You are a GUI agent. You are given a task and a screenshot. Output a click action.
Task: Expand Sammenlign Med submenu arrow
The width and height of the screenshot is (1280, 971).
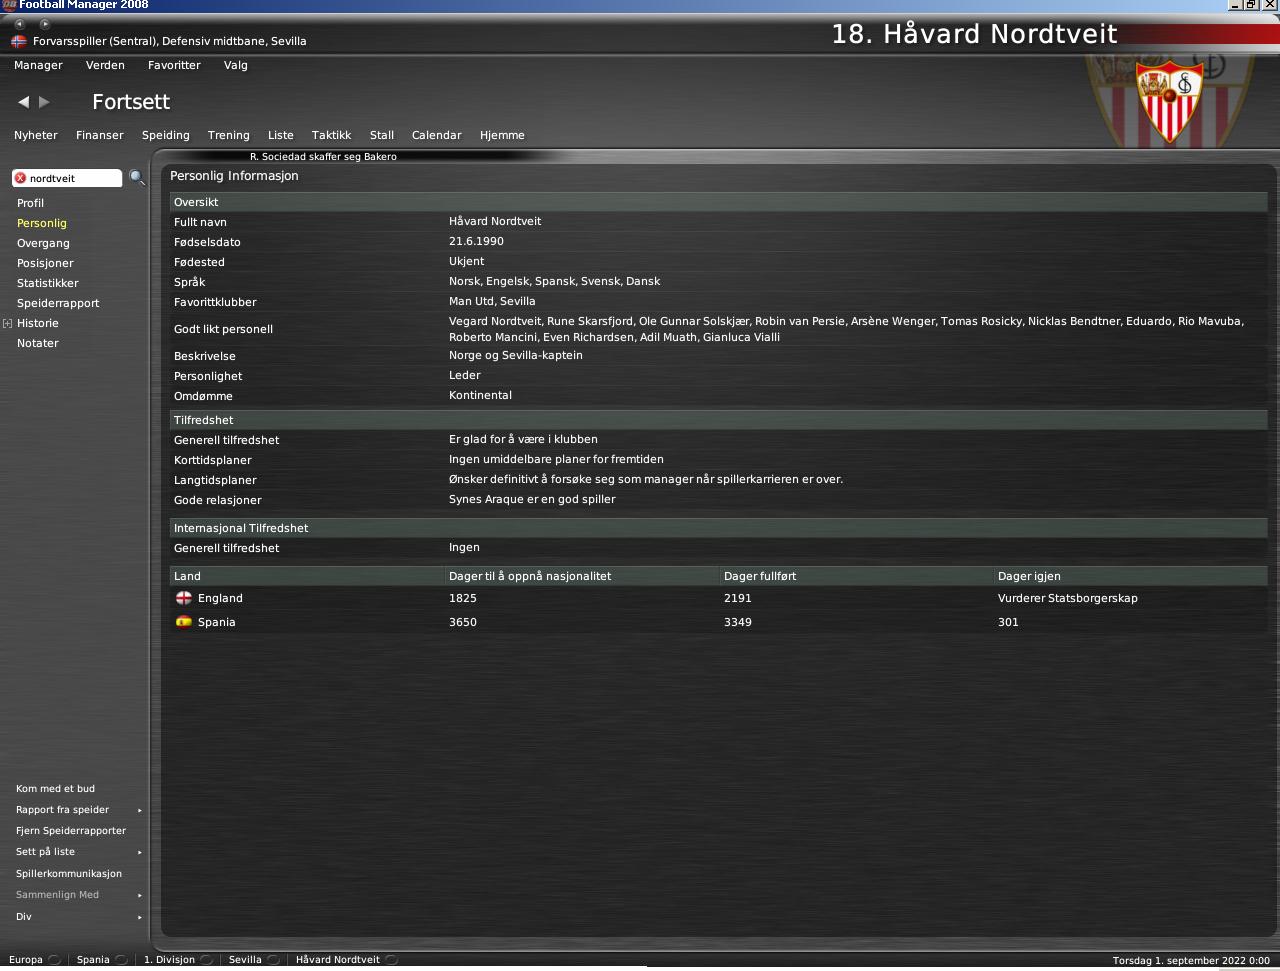pyautogui.click(x=140, y=895)
